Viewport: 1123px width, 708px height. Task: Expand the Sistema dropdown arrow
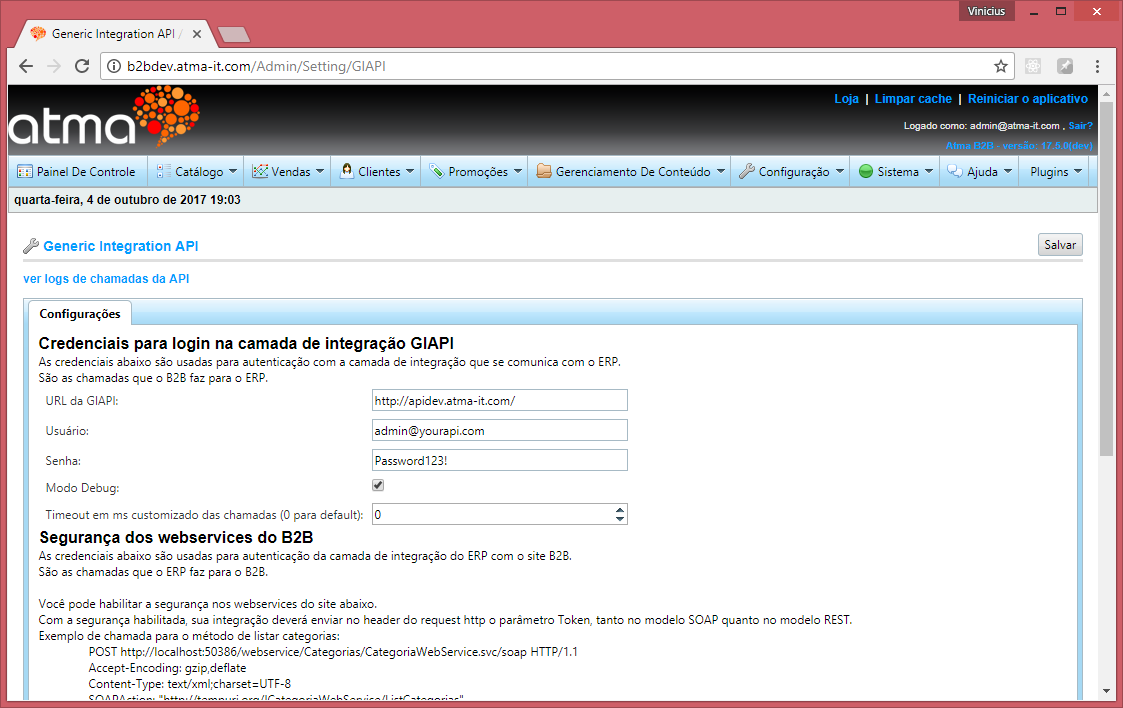tap(929, 172)
